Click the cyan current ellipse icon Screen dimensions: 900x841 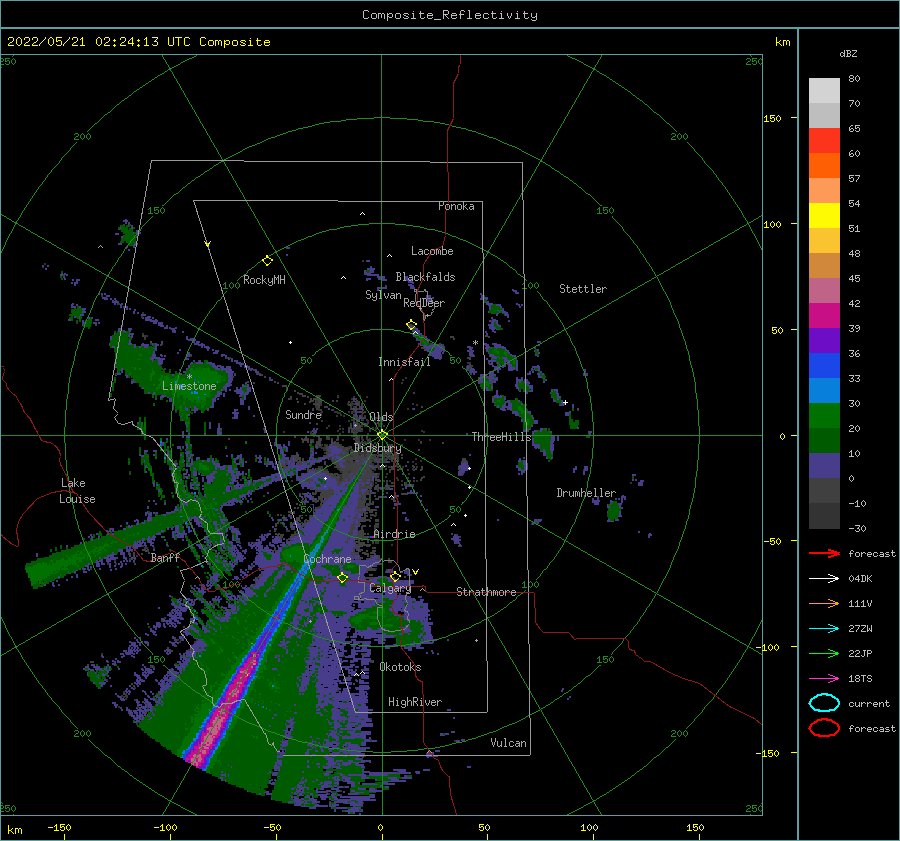pyautogui.click(x=824, y=703)
